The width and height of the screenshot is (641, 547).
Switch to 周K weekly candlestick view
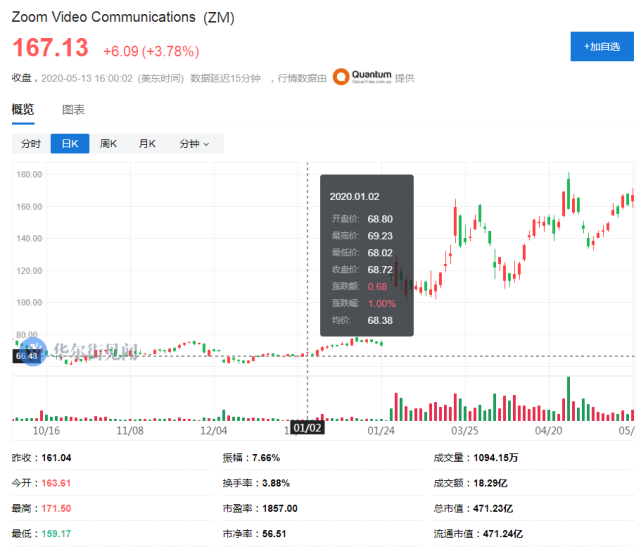pos(108,143)
